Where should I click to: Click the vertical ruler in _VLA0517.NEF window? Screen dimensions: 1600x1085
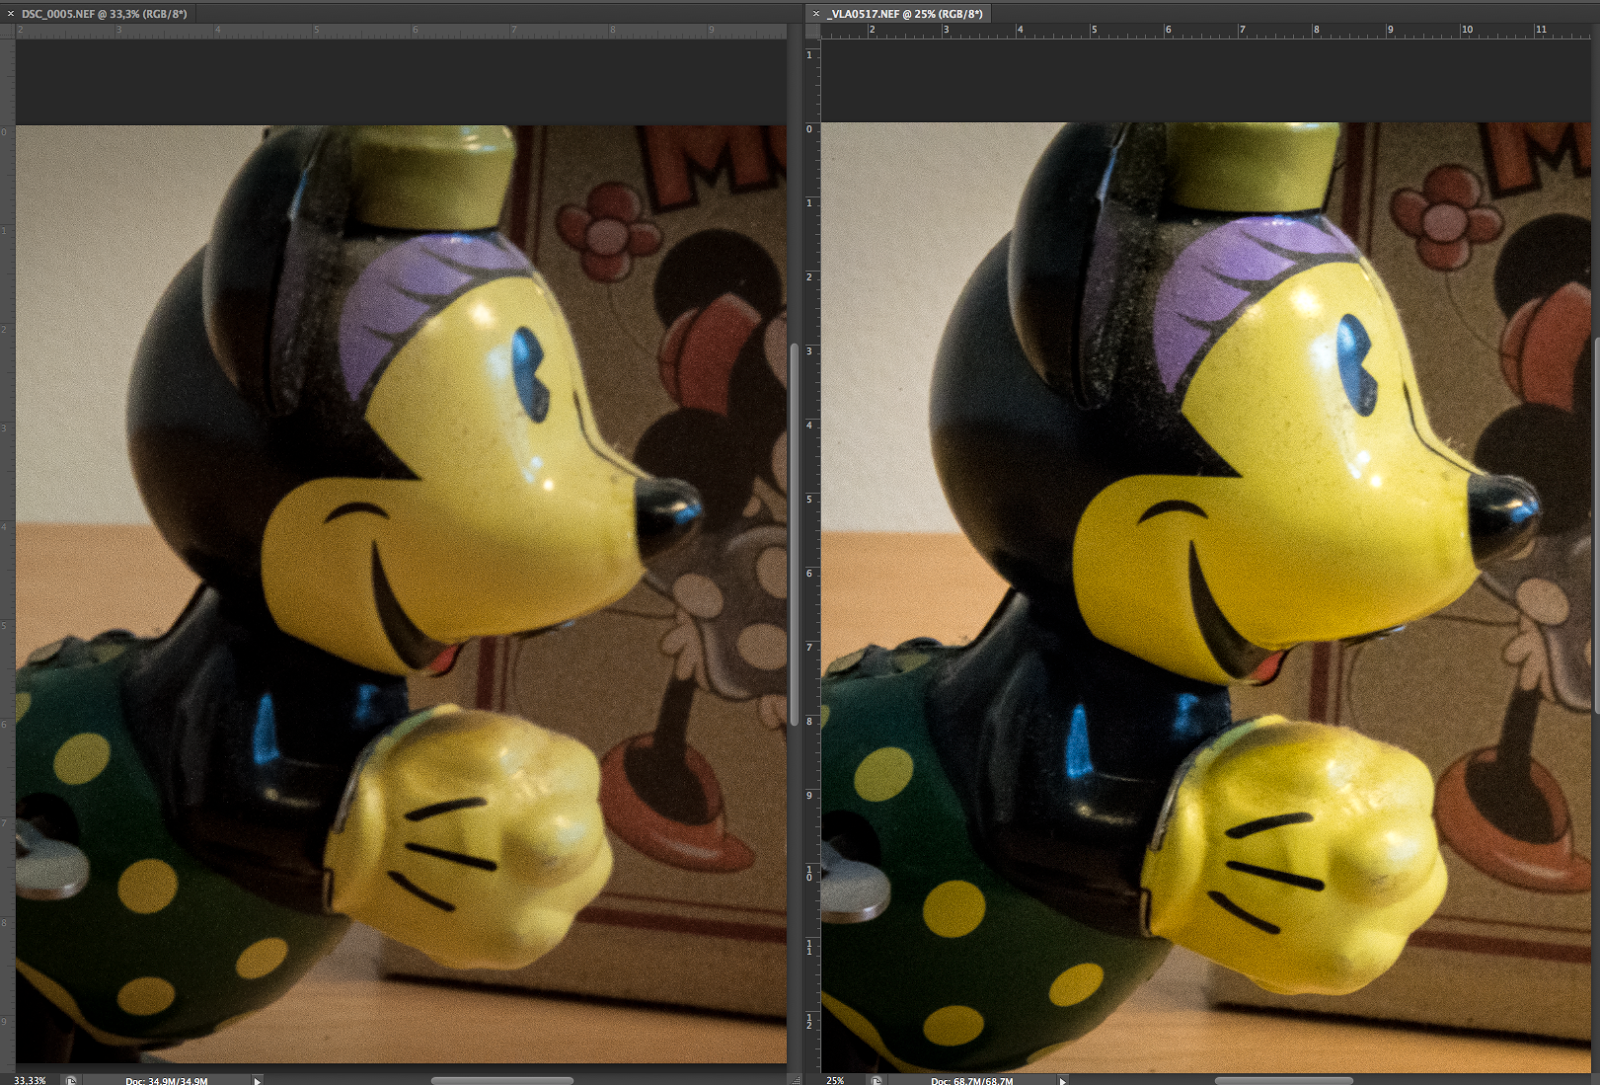click(811, 554)
